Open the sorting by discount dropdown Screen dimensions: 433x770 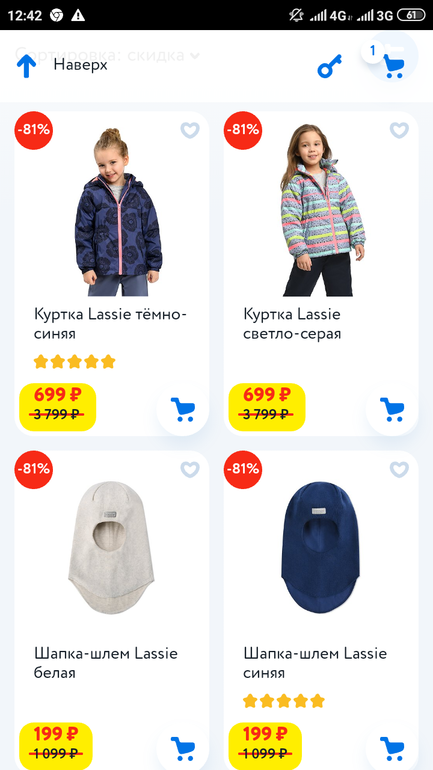(108, 55)
